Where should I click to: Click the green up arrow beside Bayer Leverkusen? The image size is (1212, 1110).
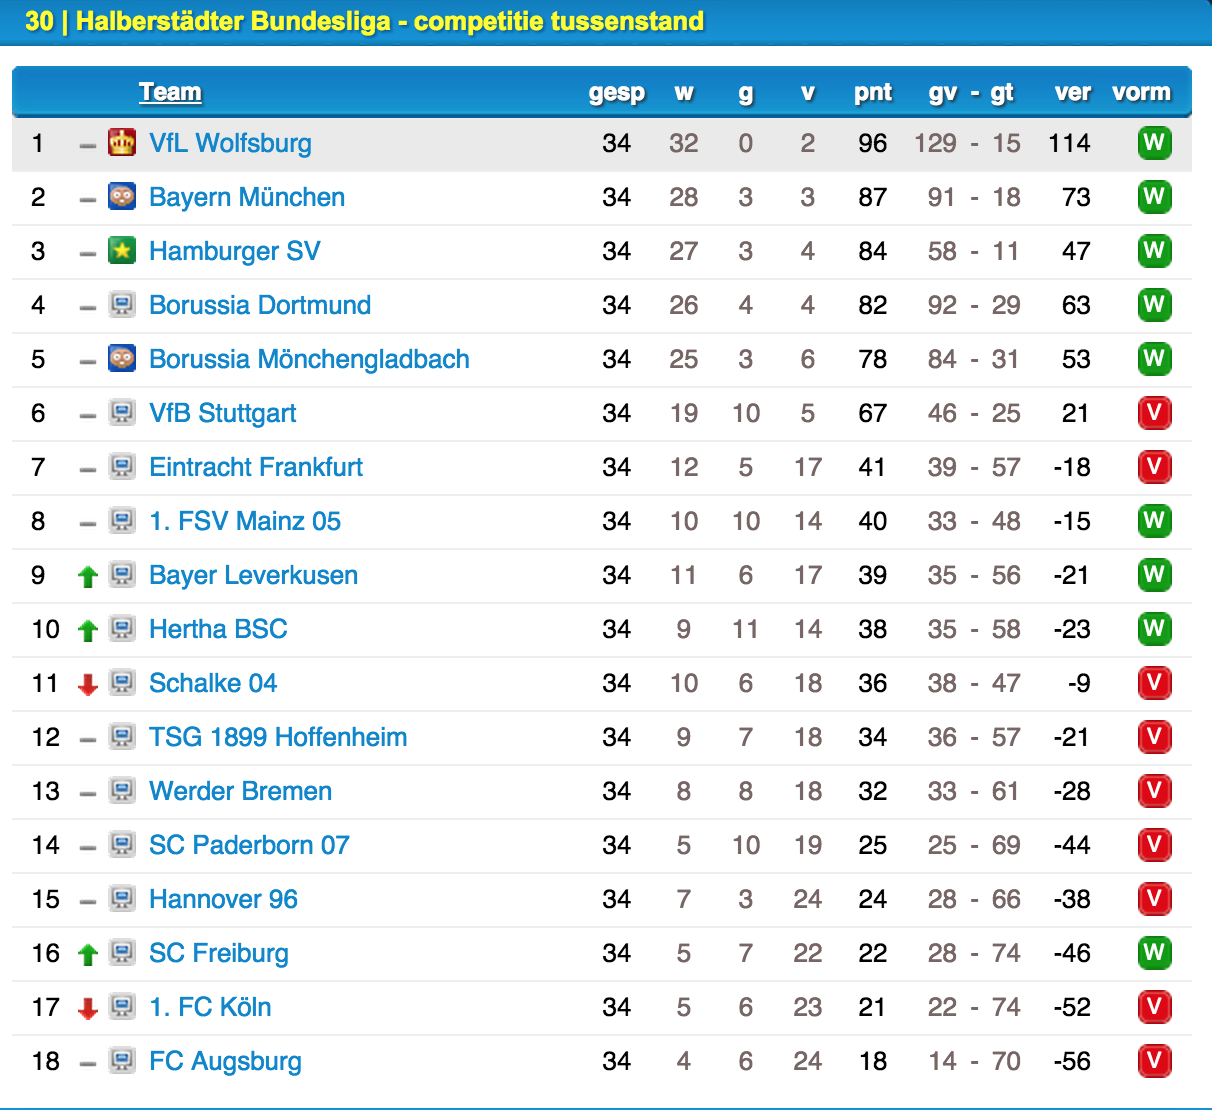pos(88,576)
